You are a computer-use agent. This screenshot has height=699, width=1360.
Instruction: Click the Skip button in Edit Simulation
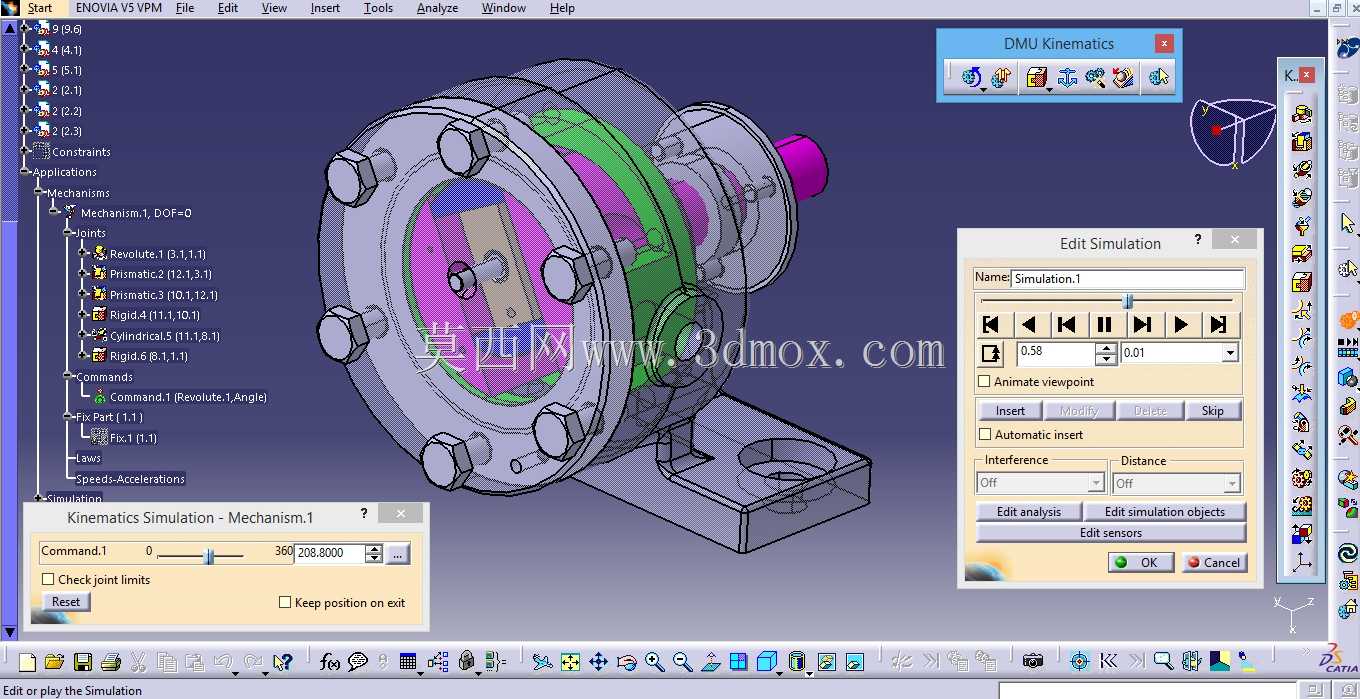1212,411
